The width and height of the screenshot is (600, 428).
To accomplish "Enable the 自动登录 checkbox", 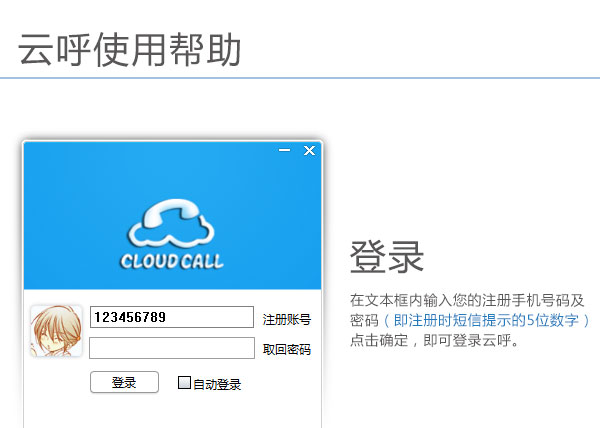I will coord(184,382).
